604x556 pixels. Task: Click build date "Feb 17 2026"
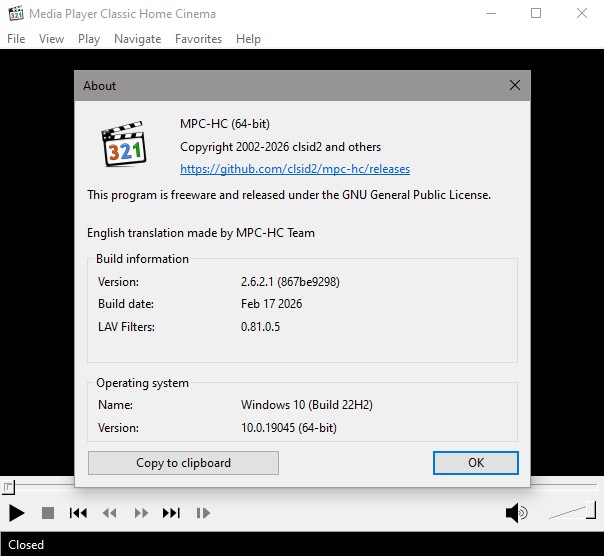pos(272,304)
